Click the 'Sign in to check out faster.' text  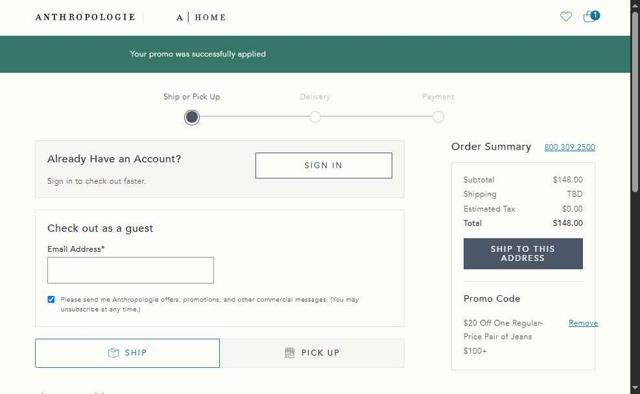(x=96, y=181)
